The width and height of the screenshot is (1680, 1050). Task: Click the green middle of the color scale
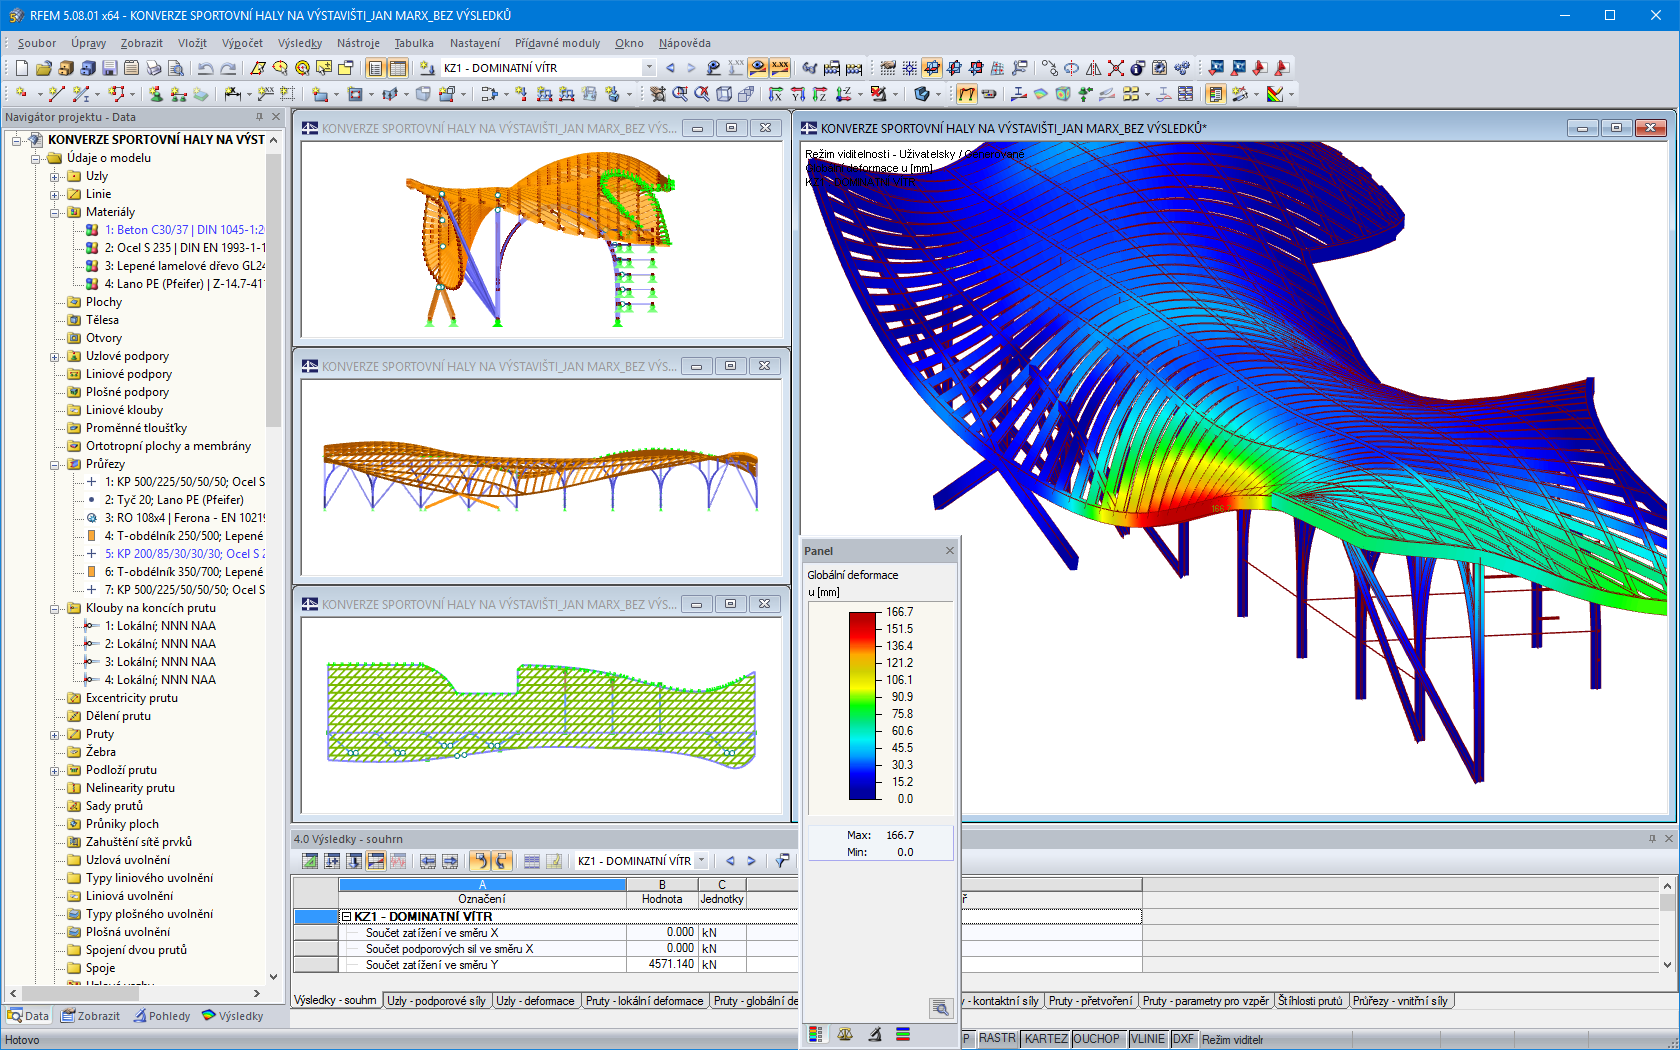point(863,706)
